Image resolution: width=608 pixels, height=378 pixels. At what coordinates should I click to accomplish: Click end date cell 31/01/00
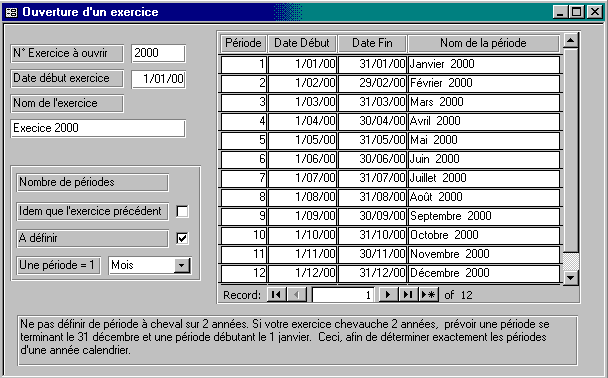tap(372, 64)
